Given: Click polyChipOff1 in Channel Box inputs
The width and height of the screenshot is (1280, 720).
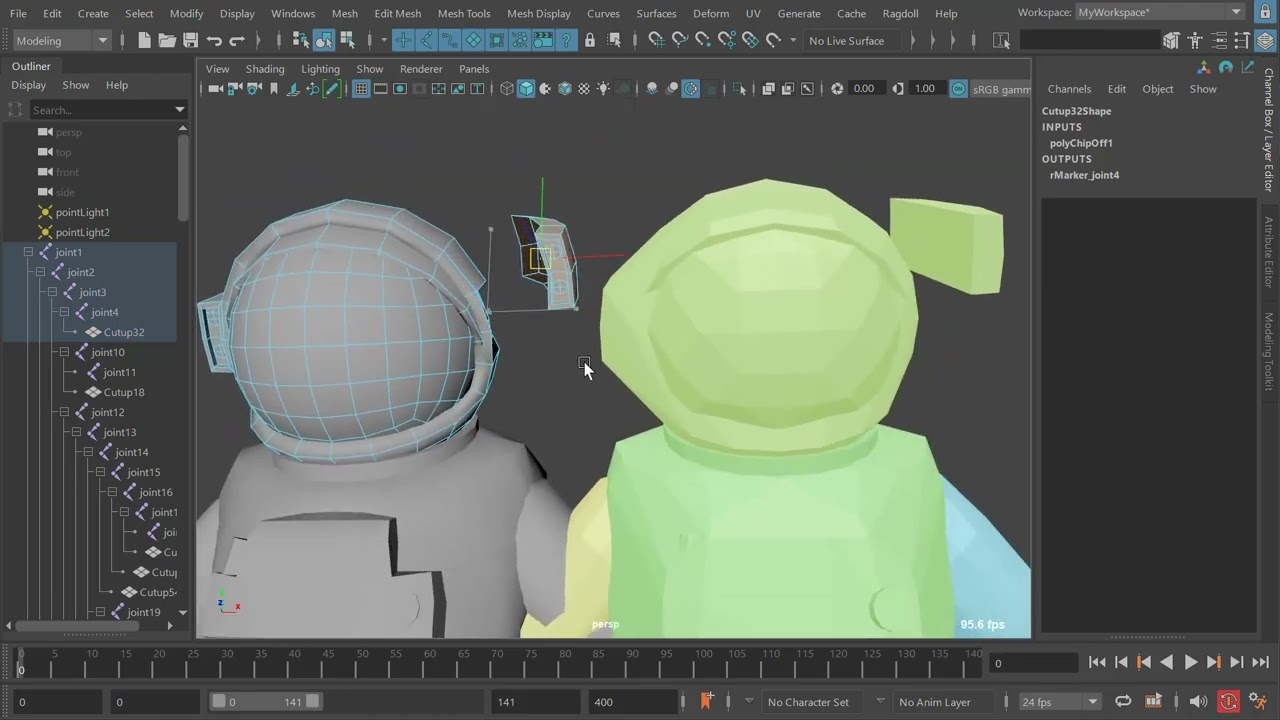Looking at the screenshot, I should tap(1081, 143).
